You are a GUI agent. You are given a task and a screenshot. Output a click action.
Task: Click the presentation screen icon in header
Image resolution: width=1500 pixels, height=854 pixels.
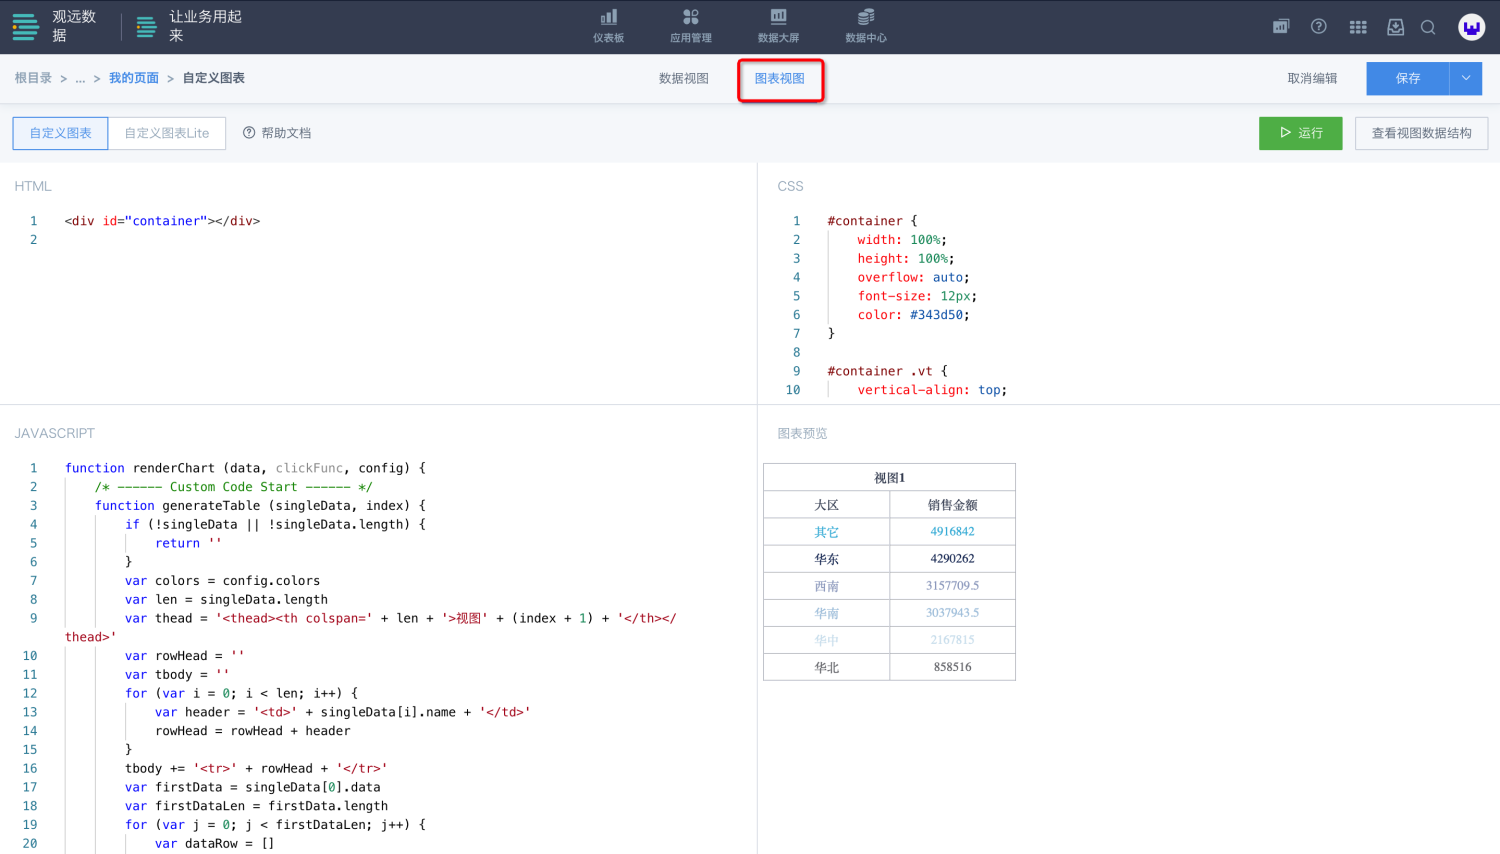[1281, 27]
